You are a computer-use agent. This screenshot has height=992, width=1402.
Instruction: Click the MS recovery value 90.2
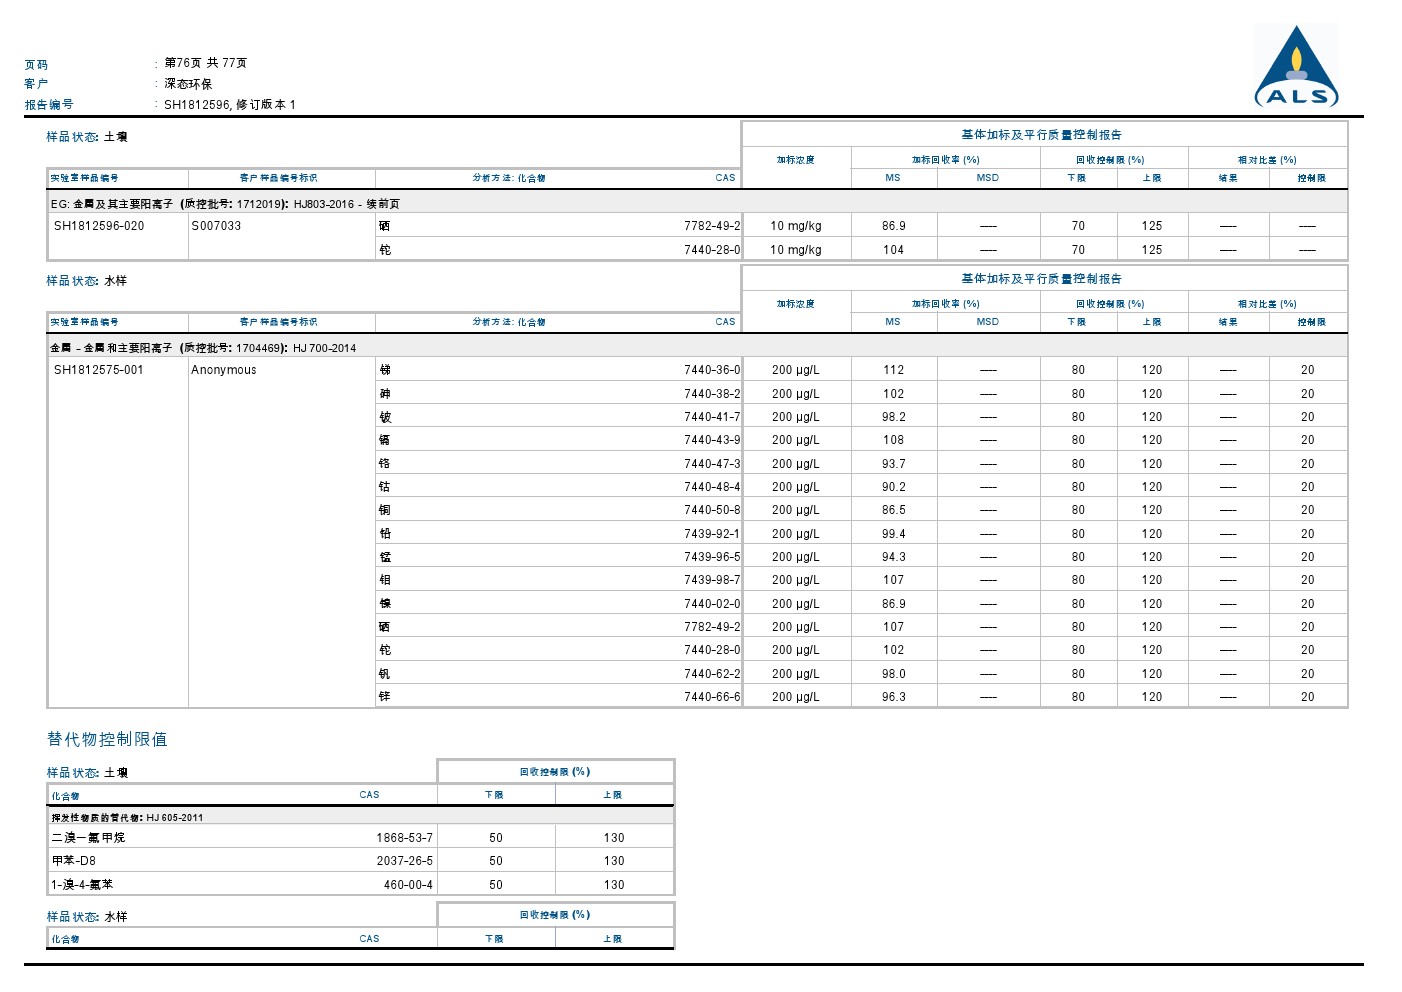[x=893, y=487]
